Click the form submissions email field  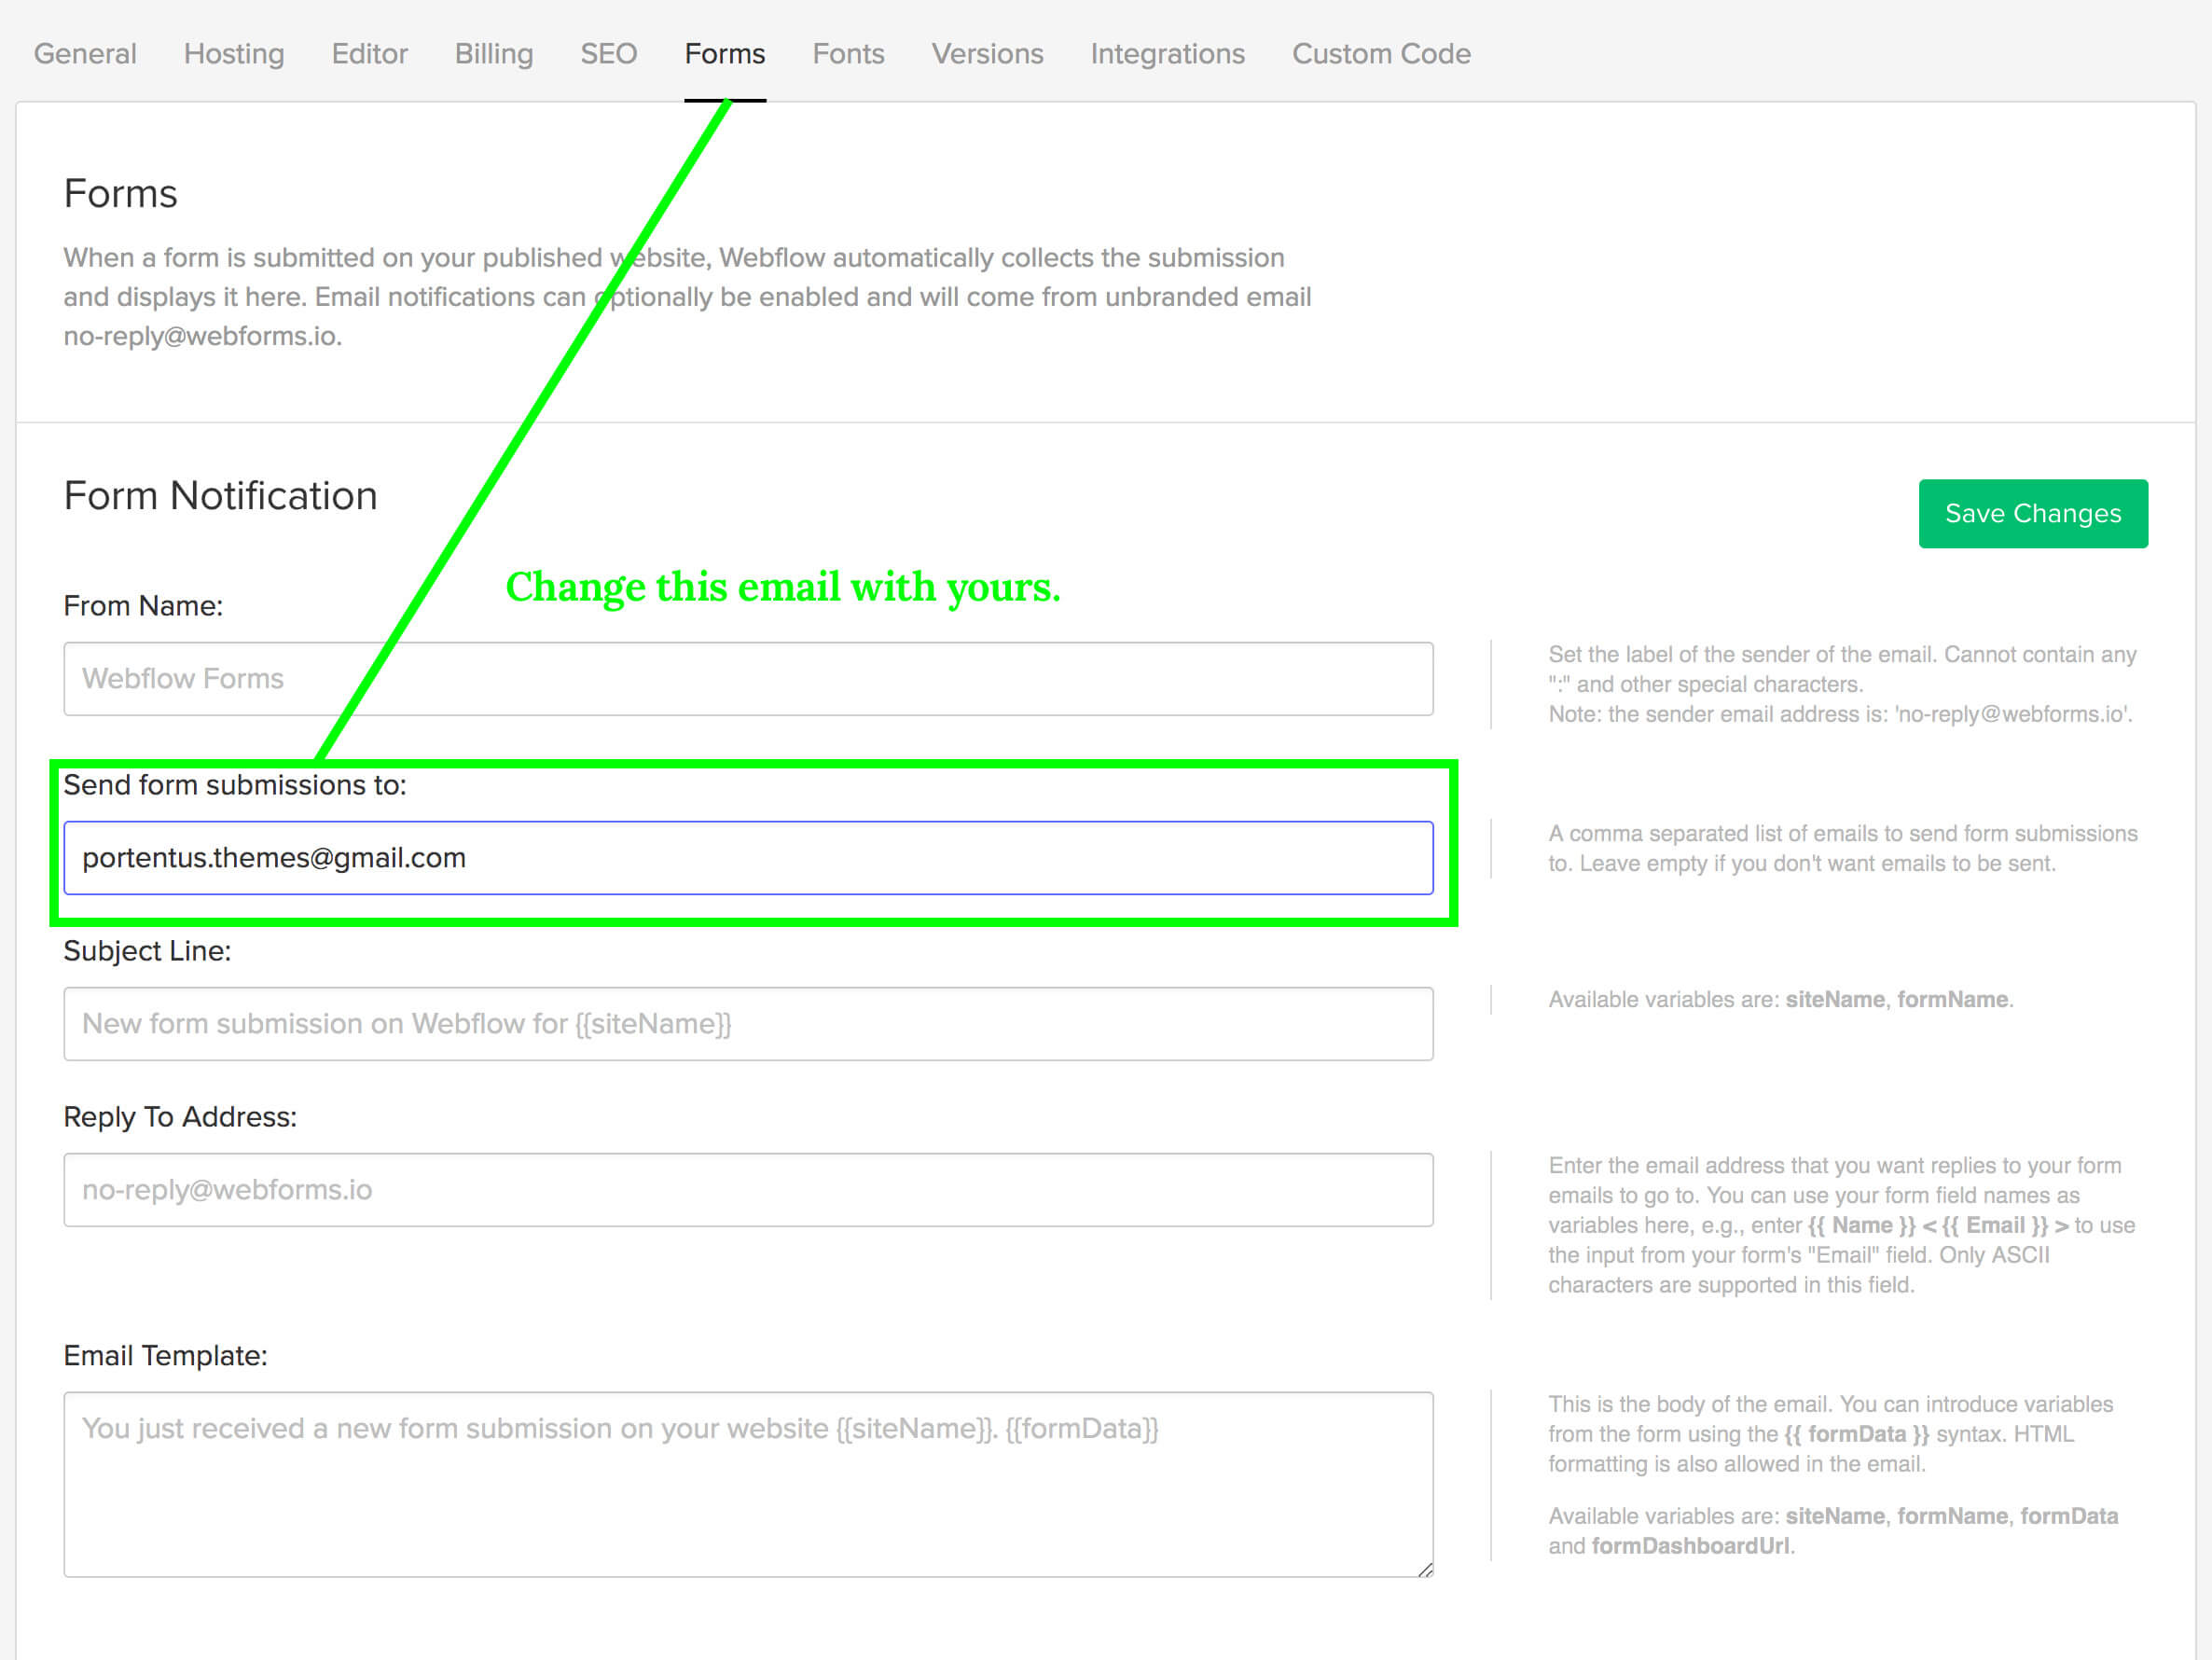[748, 858]
